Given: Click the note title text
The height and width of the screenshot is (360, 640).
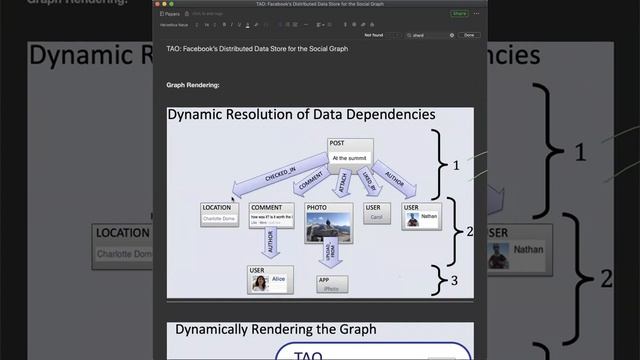Looking at the screenshot, I should coord(257,49).
